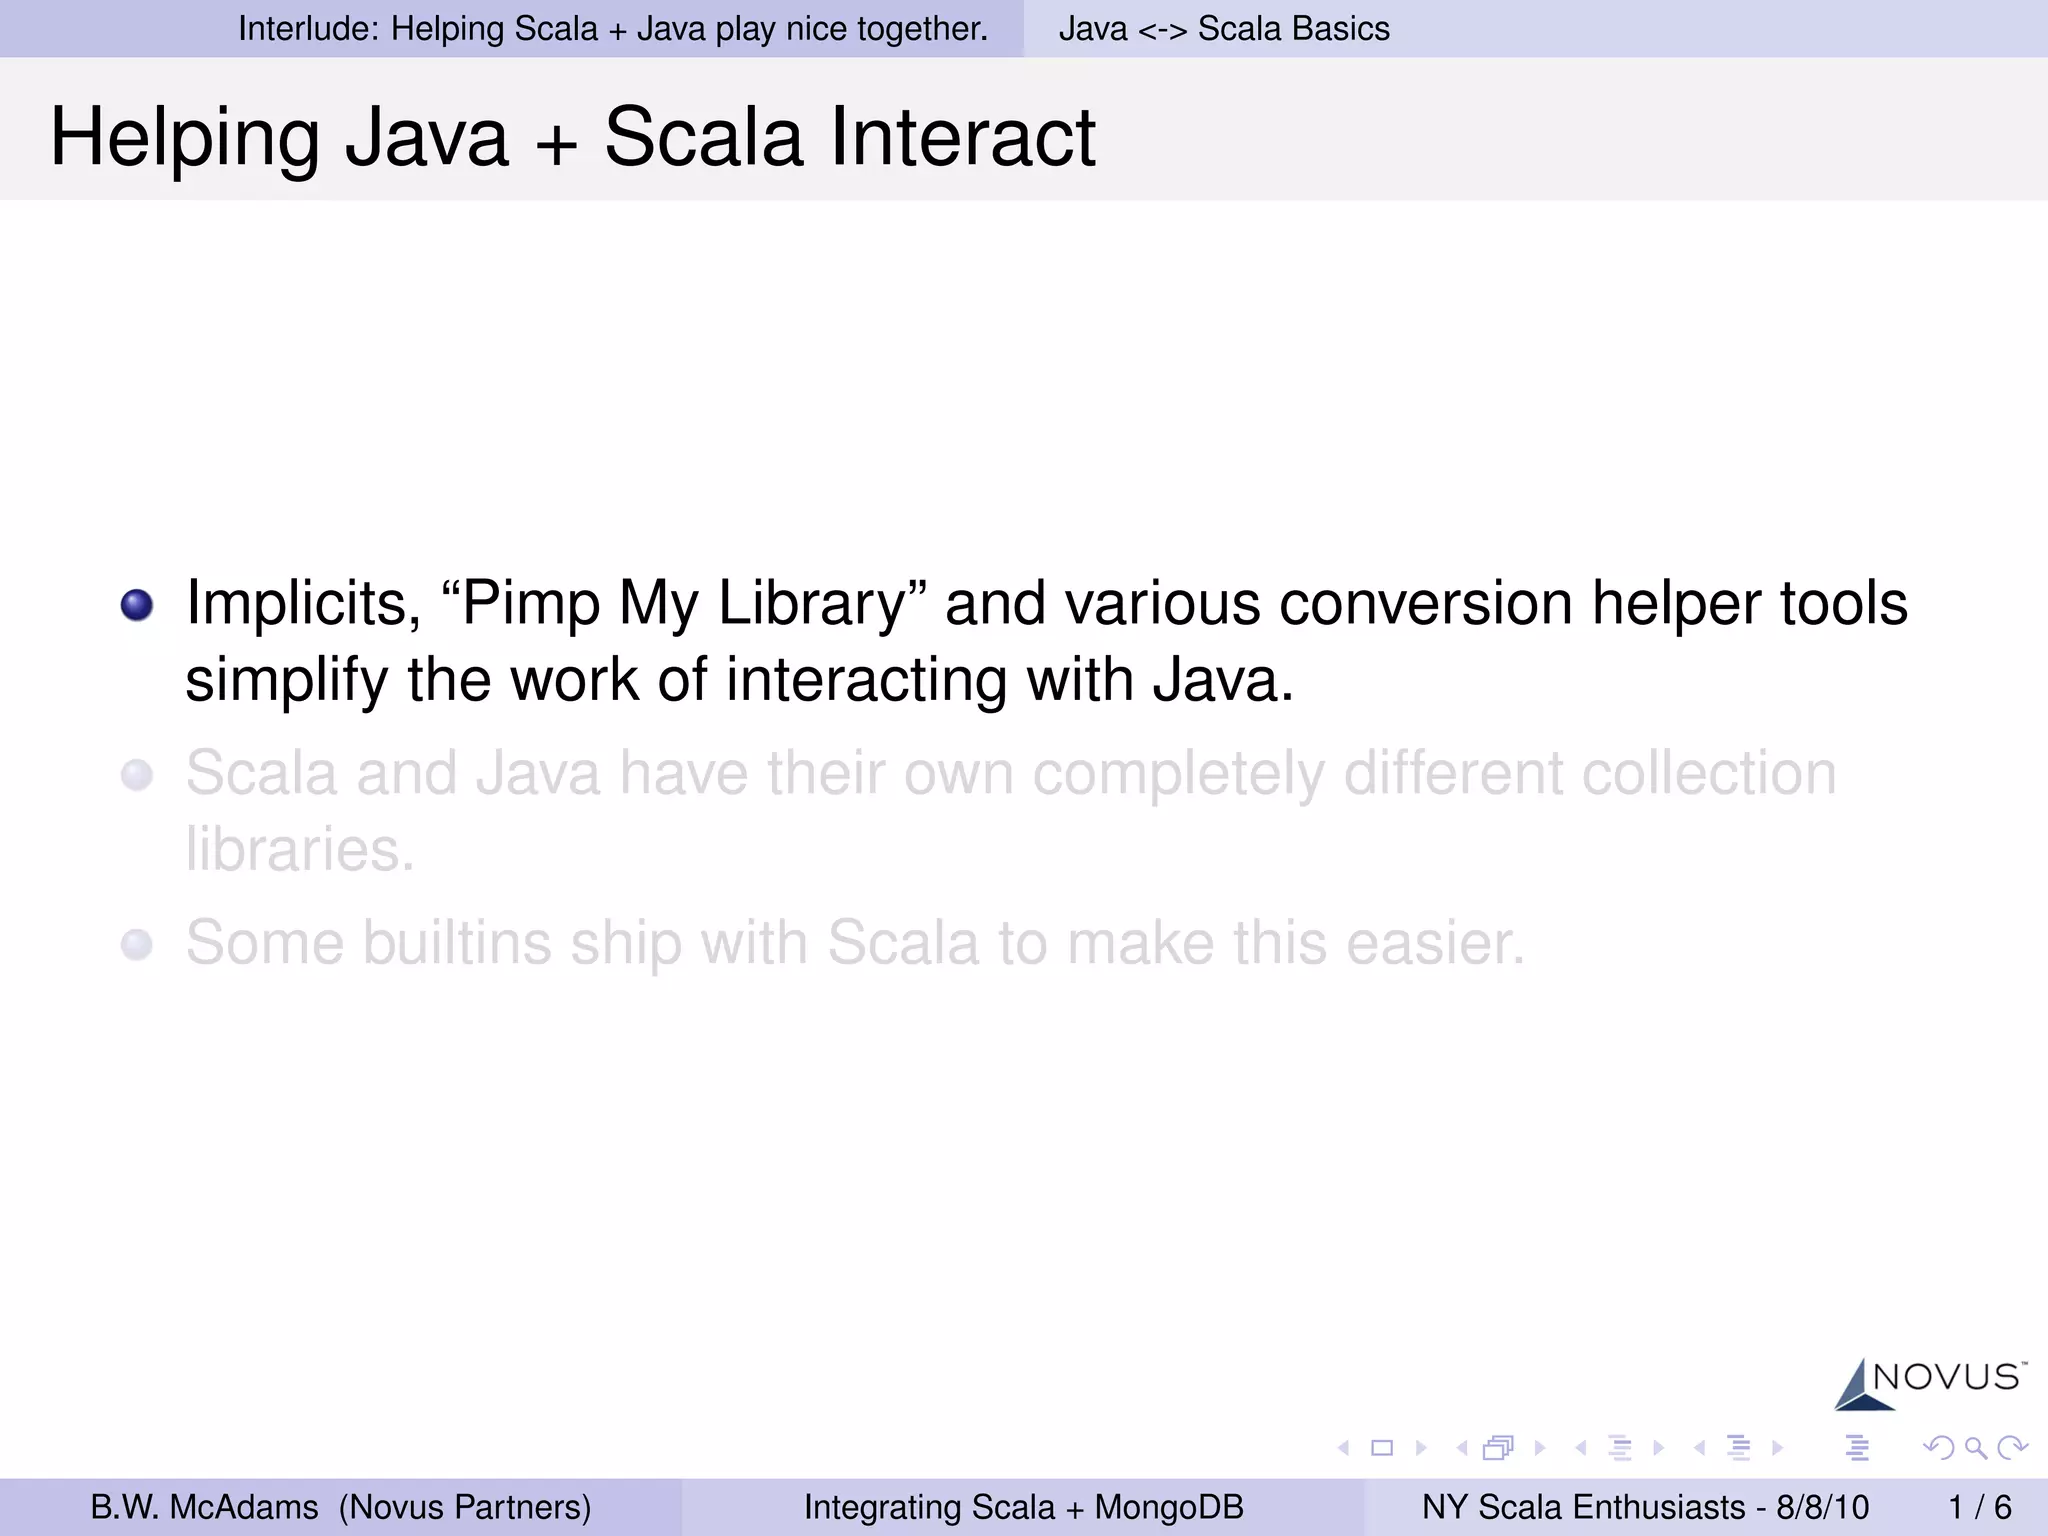Click the dimmed Scala and Java collections bullet

tap(1011, 811)
